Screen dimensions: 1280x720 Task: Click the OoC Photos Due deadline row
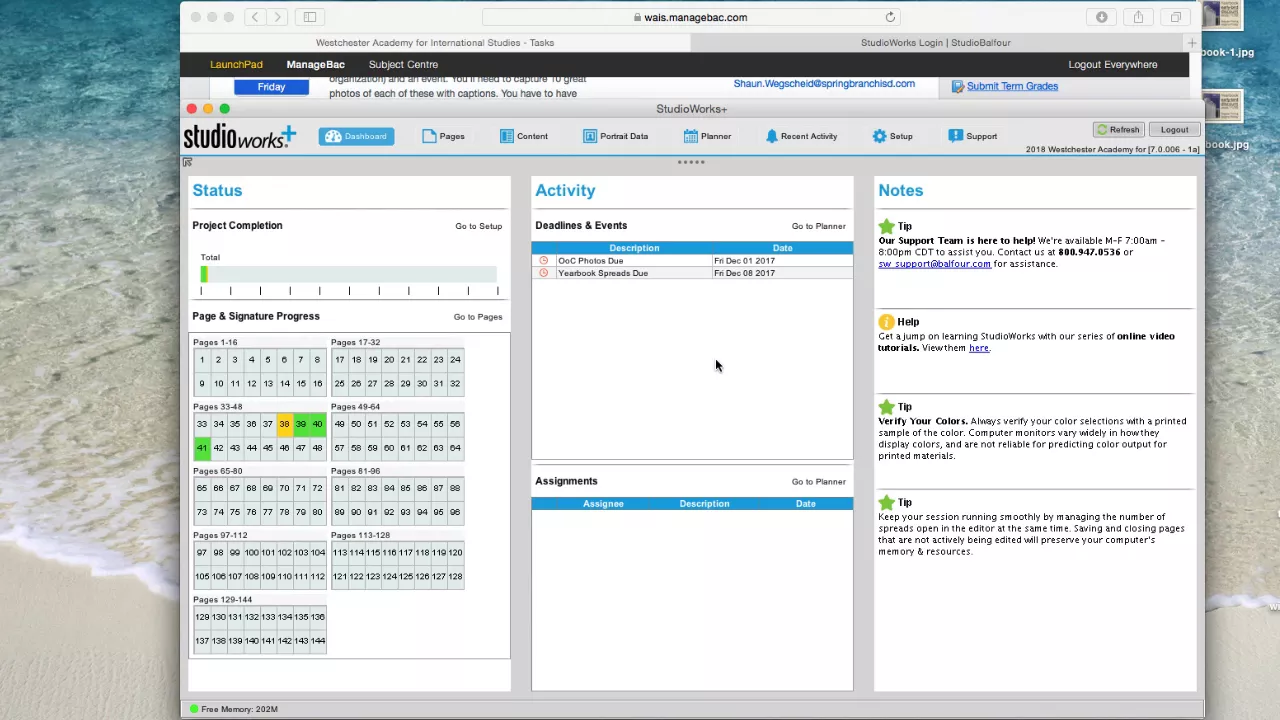692,261
